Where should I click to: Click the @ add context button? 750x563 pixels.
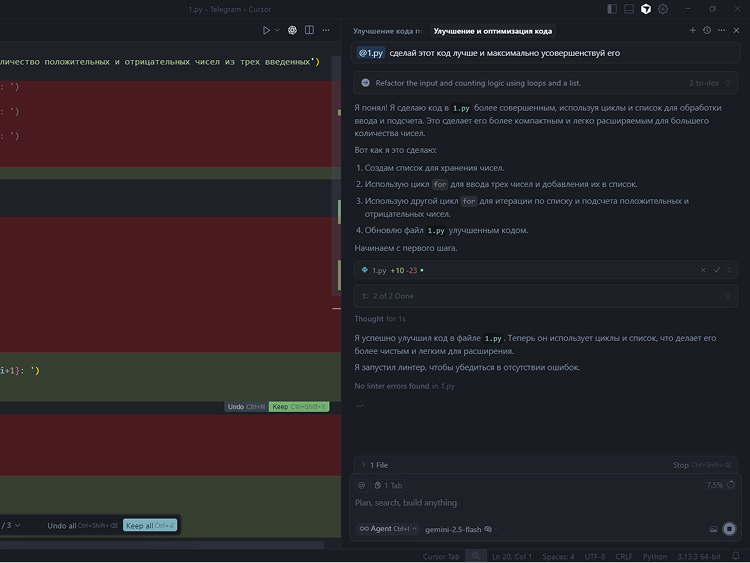tap(362, 486)
